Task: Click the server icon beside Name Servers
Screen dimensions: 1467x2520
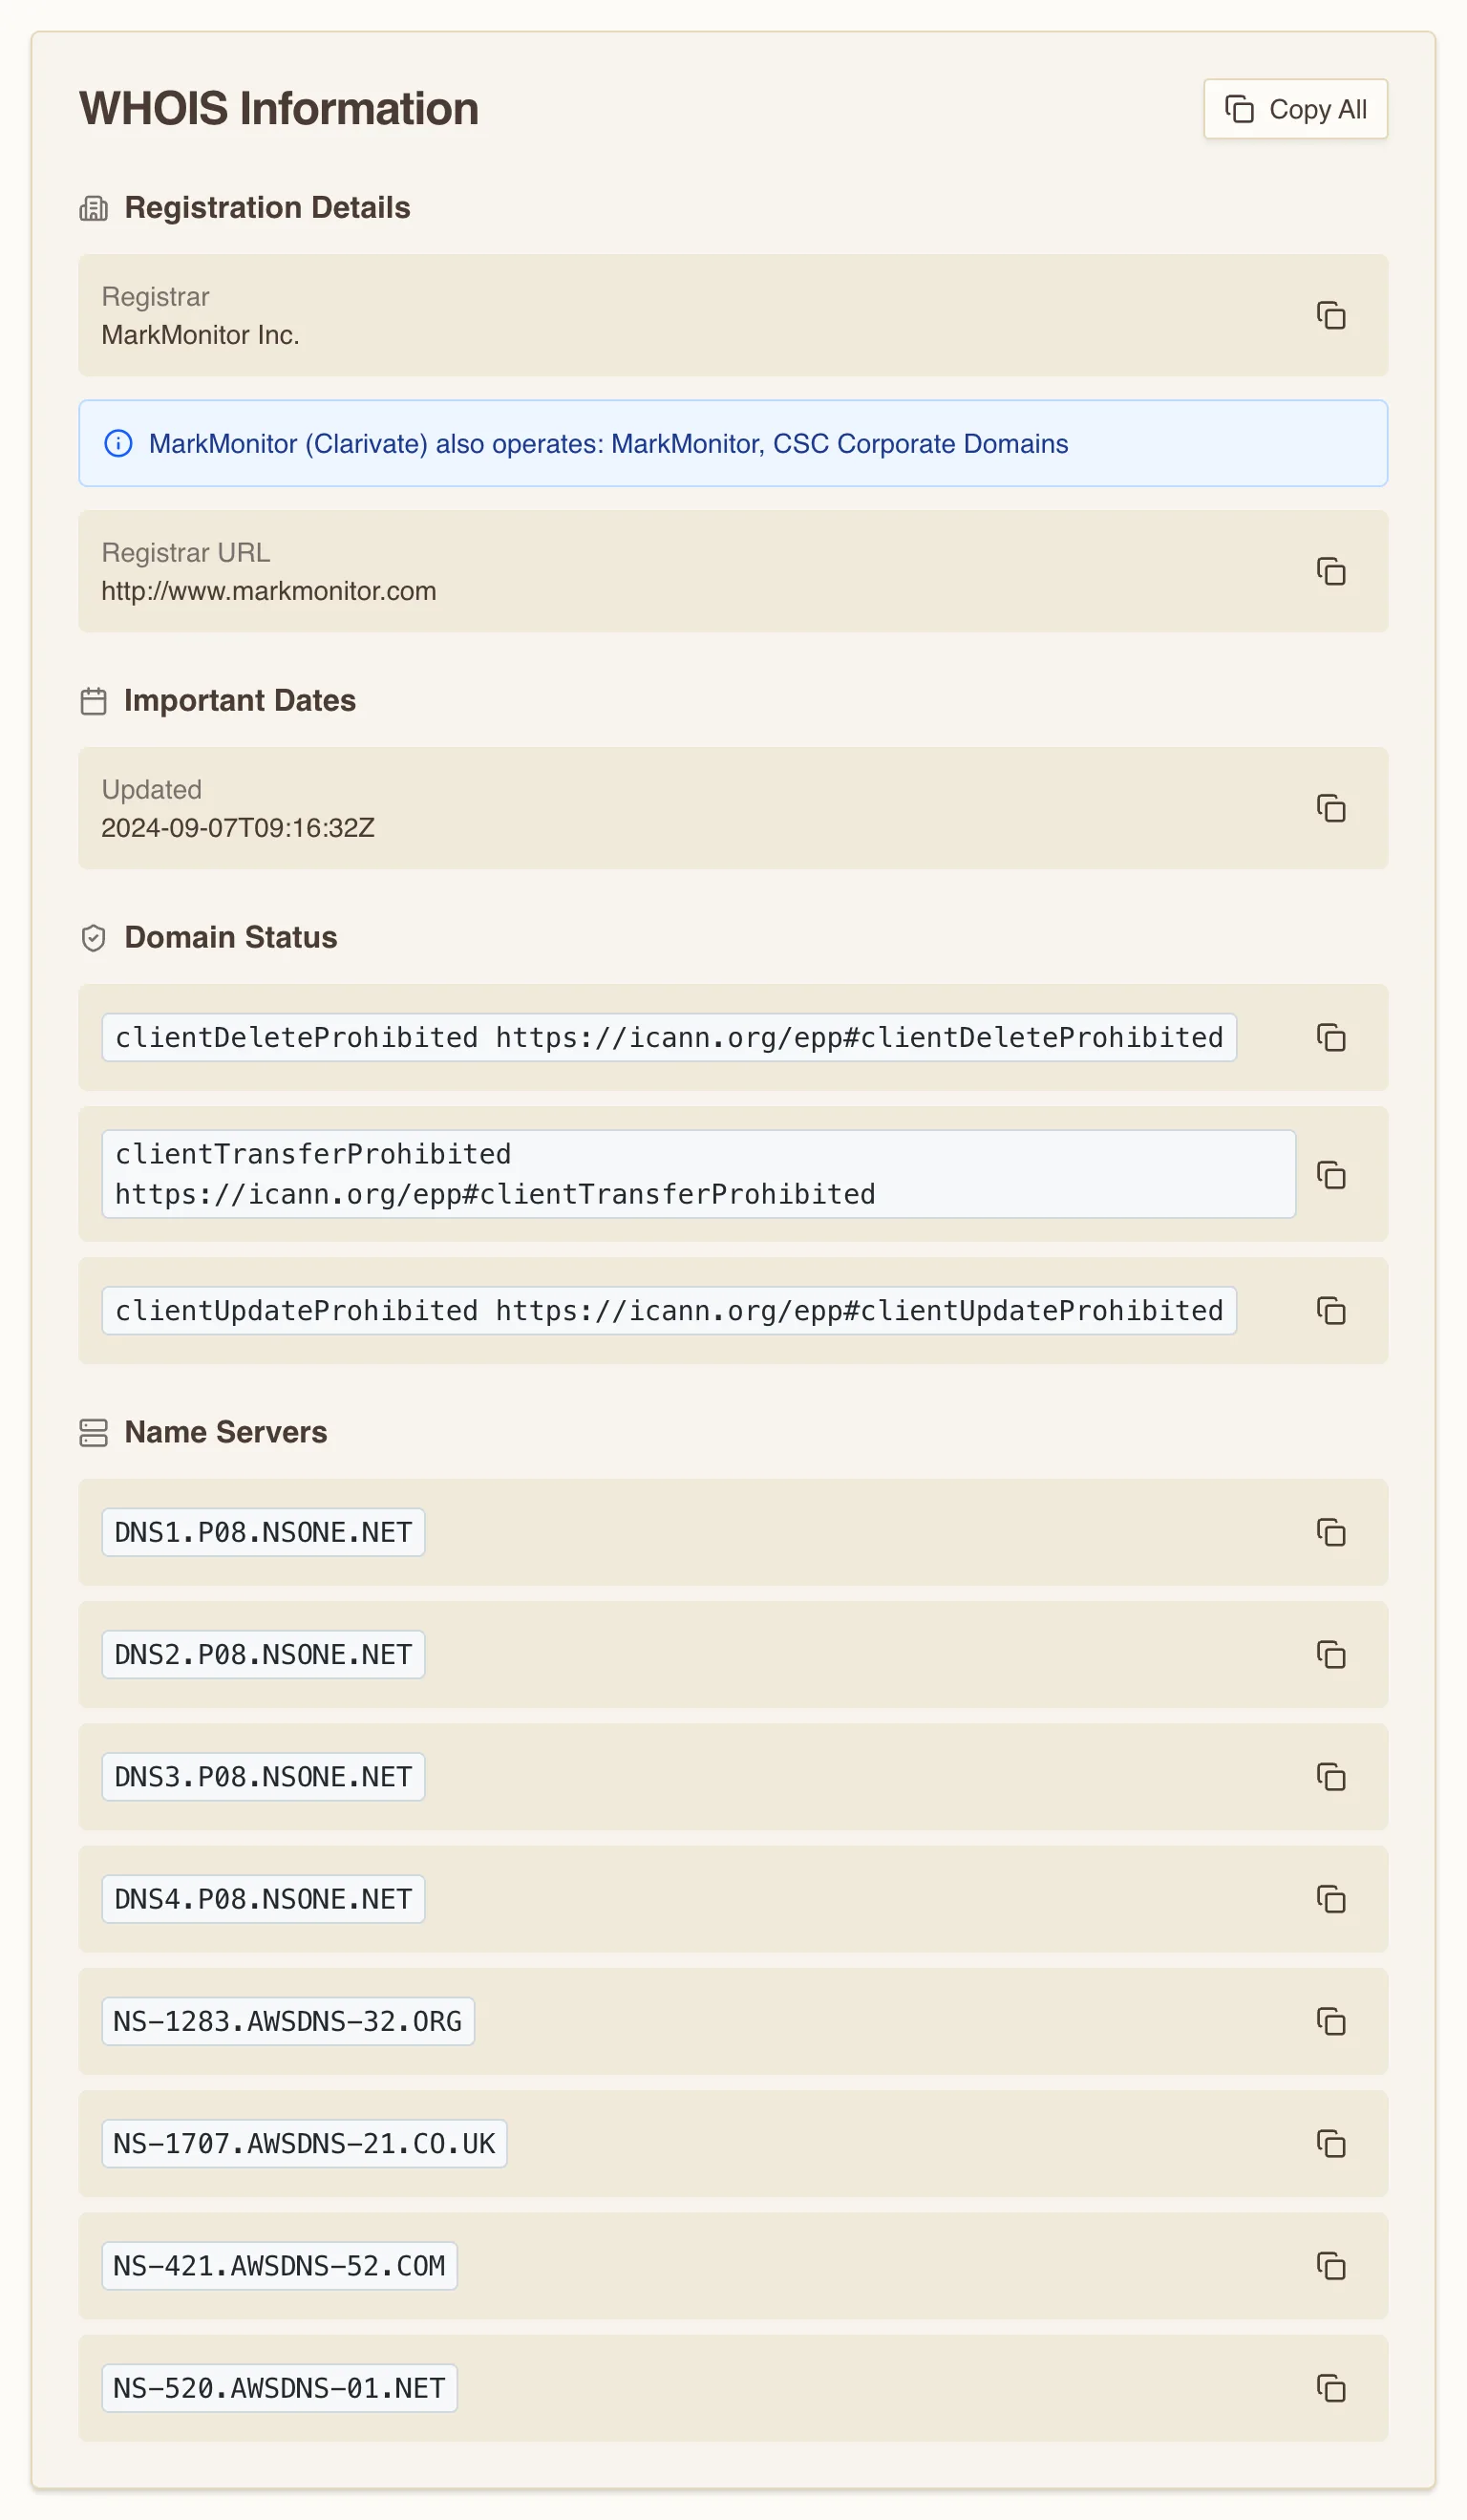Action: (93, 1432)
